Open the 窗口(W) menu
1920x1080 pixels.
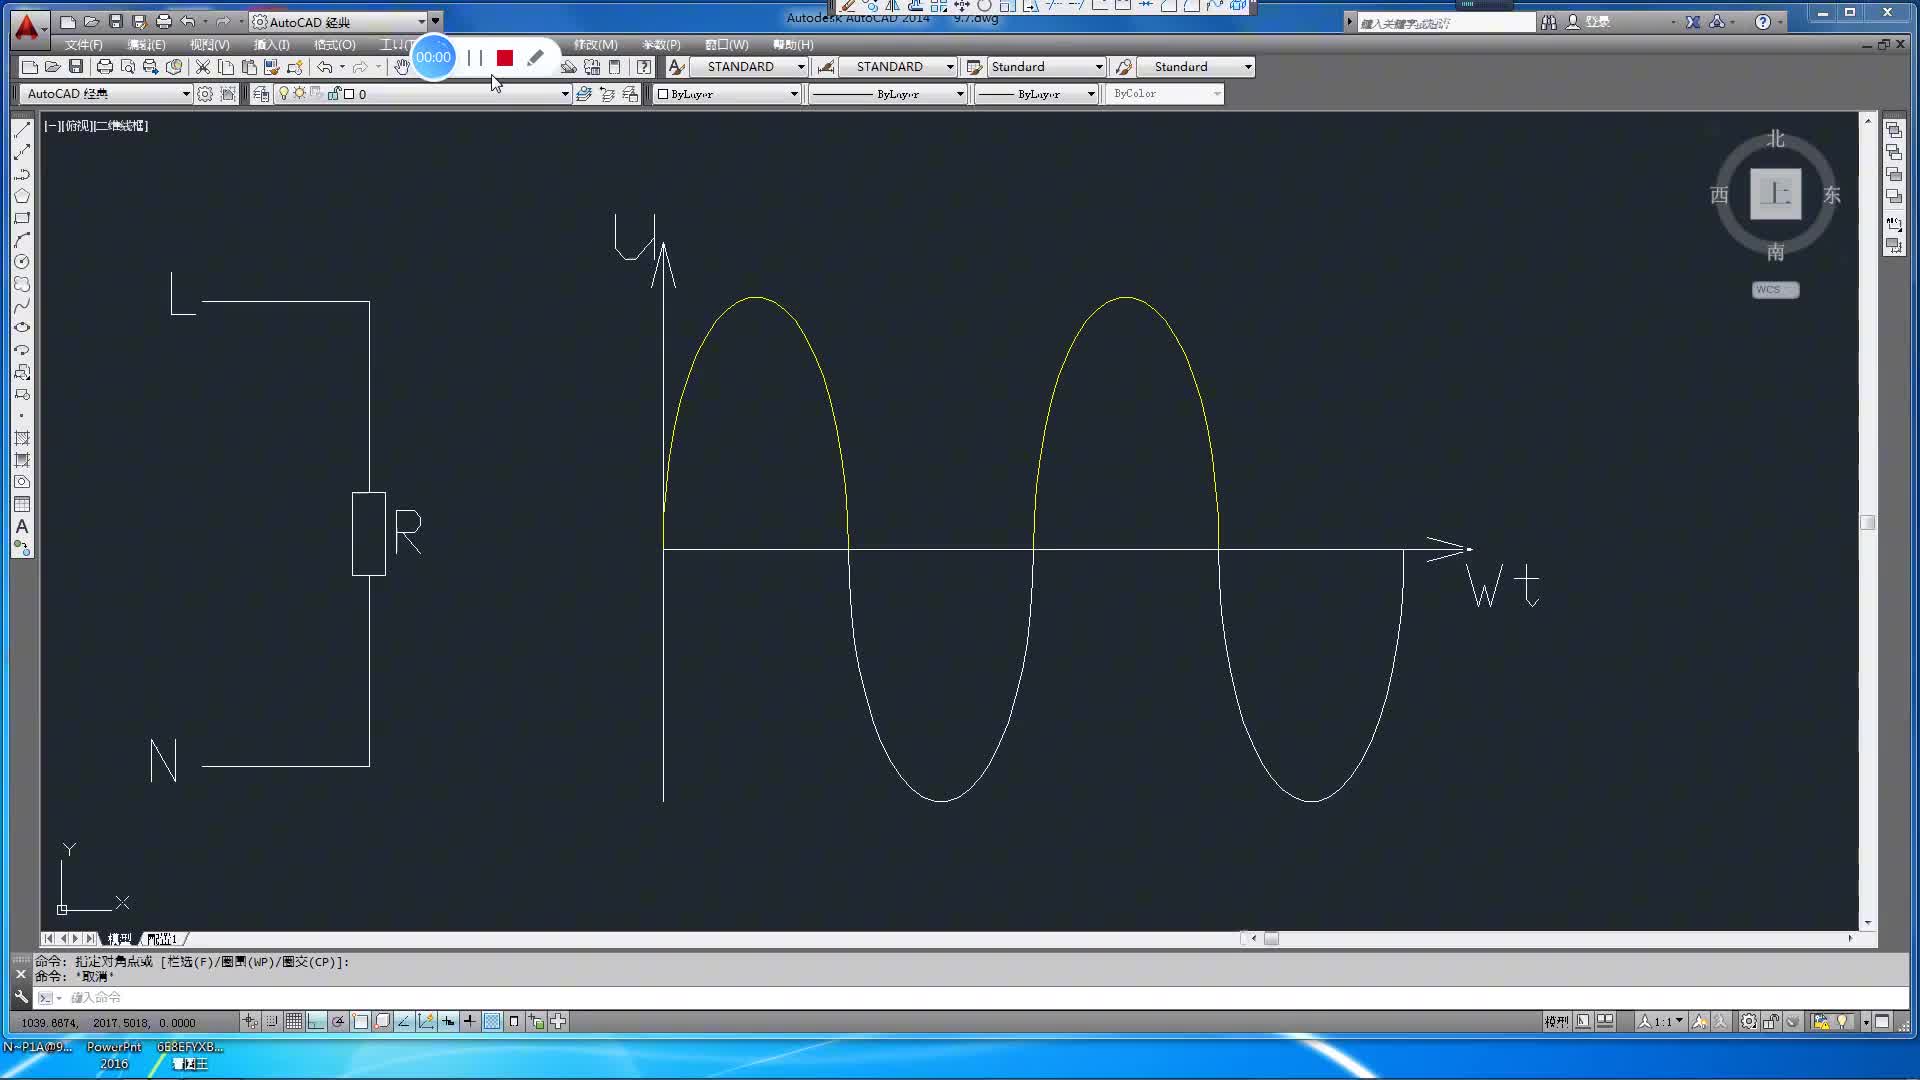click(x=726, y=45)
